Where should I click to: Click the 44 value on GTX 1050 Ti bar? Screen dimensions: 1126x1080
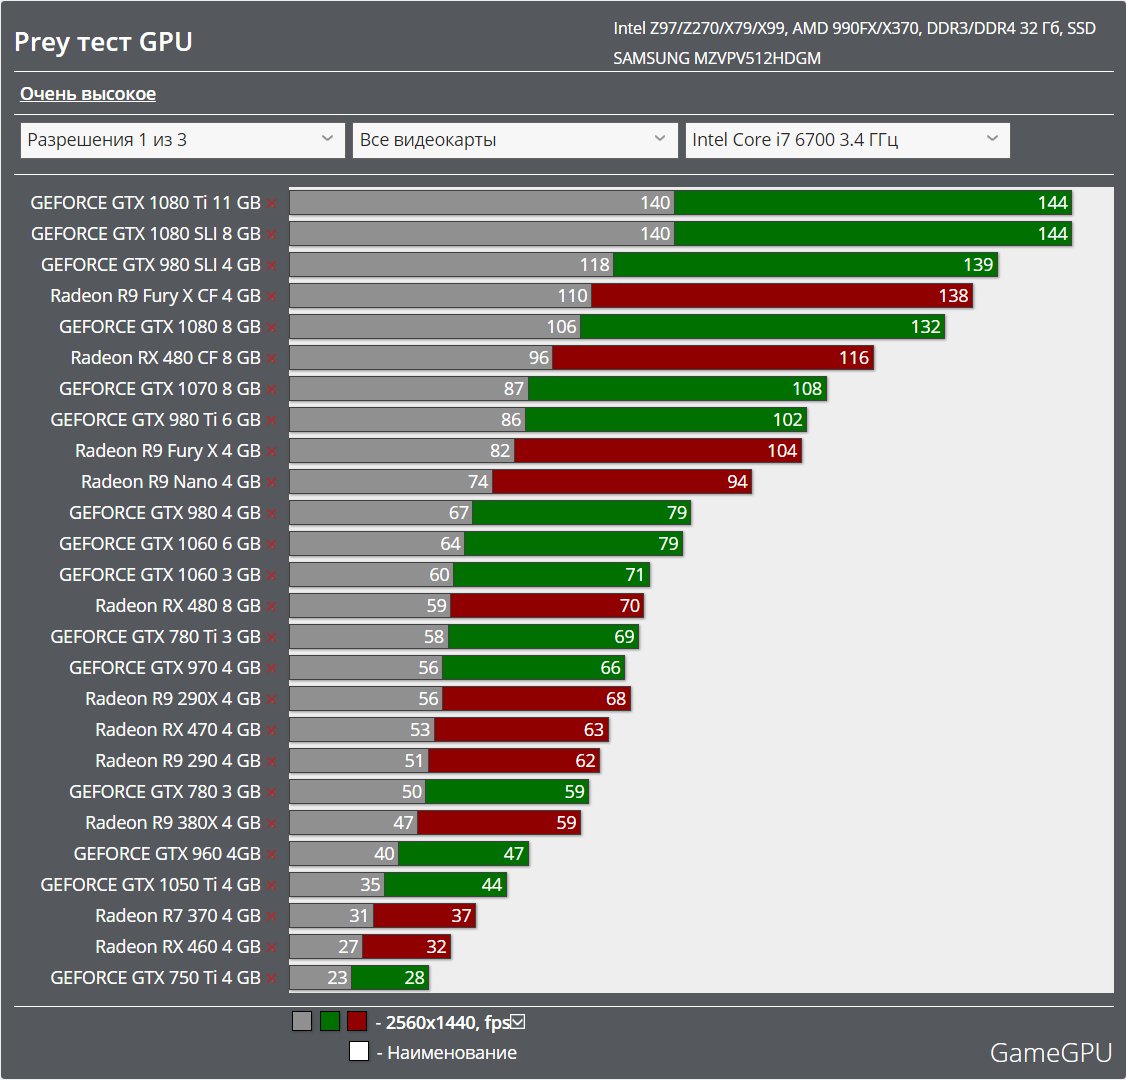click(x=492, y=885)
